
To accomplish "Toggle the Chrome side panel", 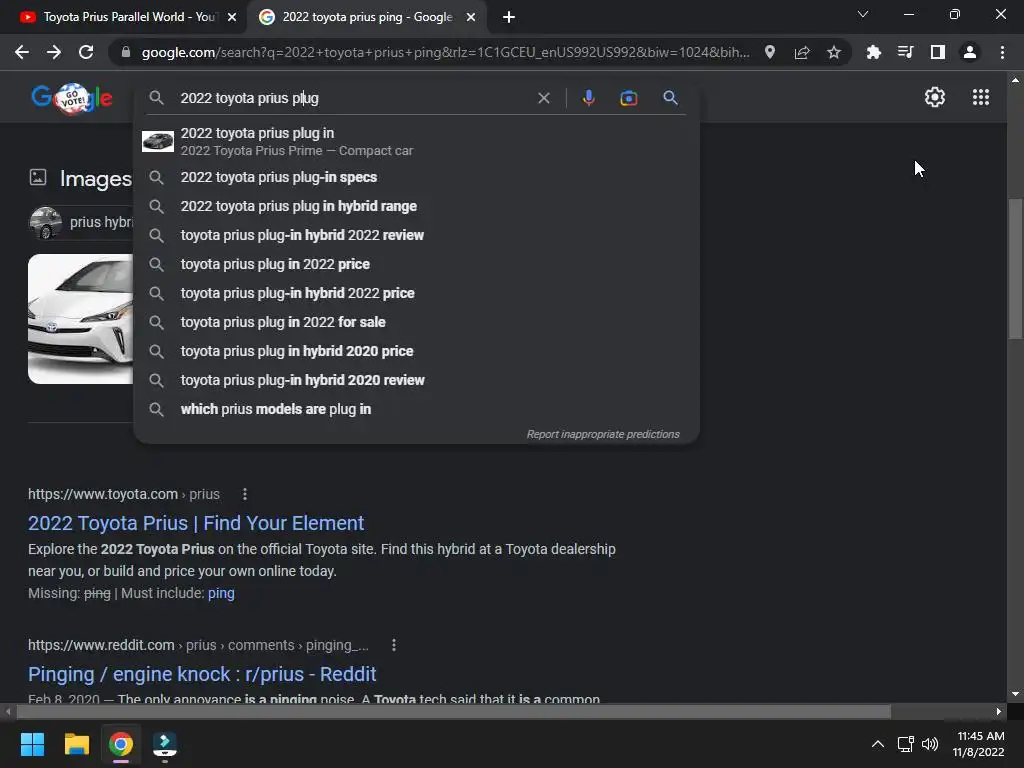I will [938, 52].
